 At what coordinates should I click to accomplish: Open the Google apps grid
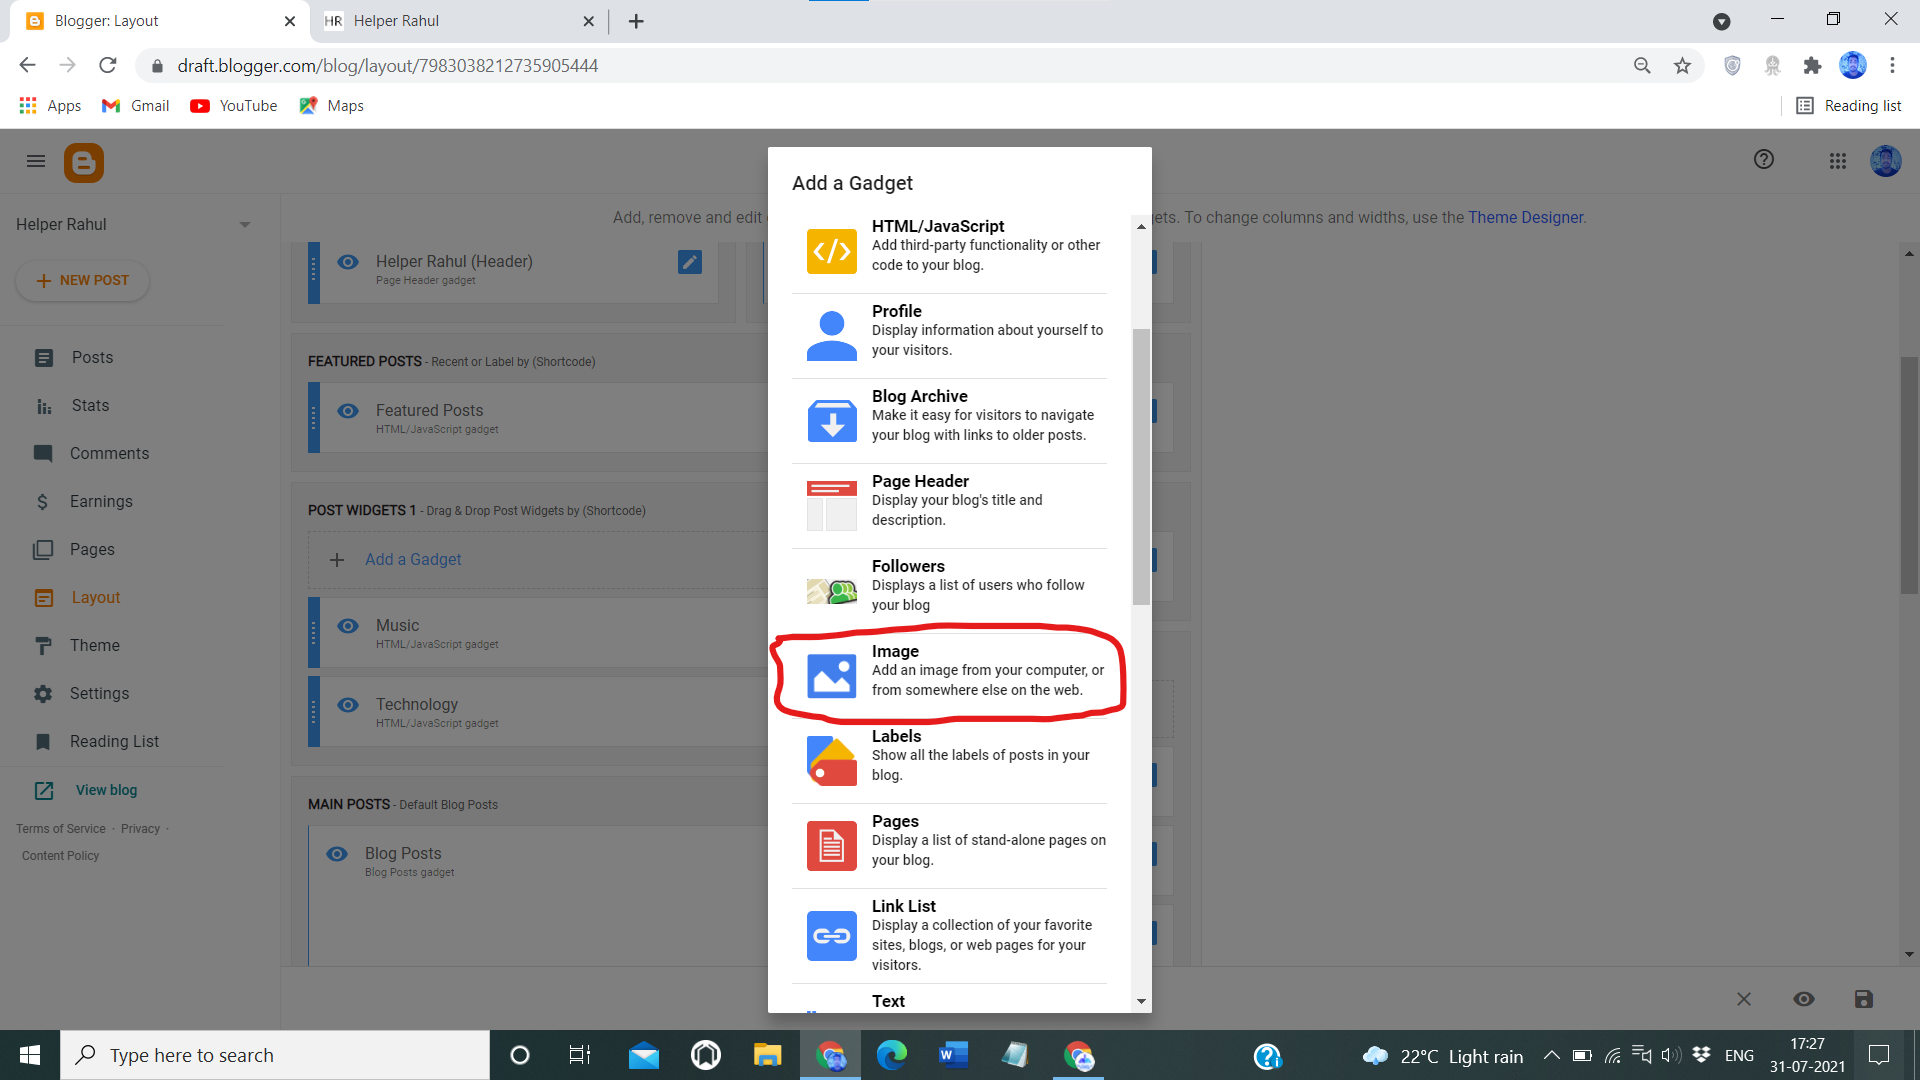click(1838, 161)
